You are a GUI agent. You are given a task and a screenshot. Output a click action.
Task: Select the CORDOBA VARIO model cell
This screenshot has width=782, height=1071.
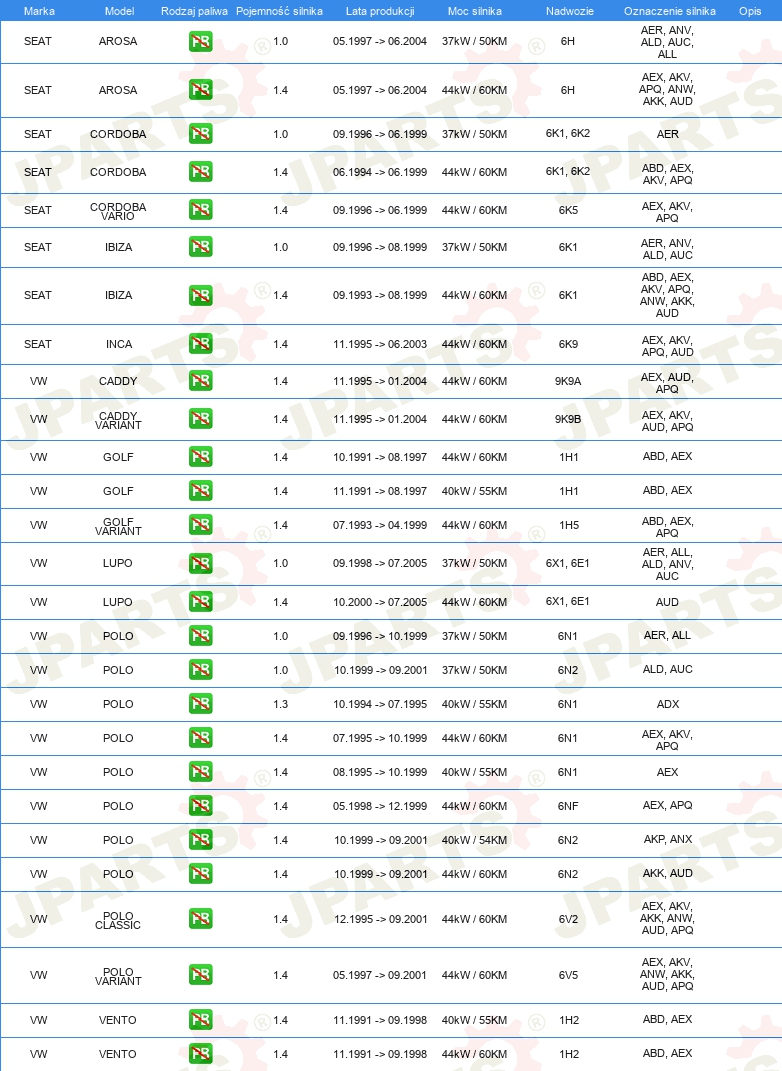[x=118, y=211]
